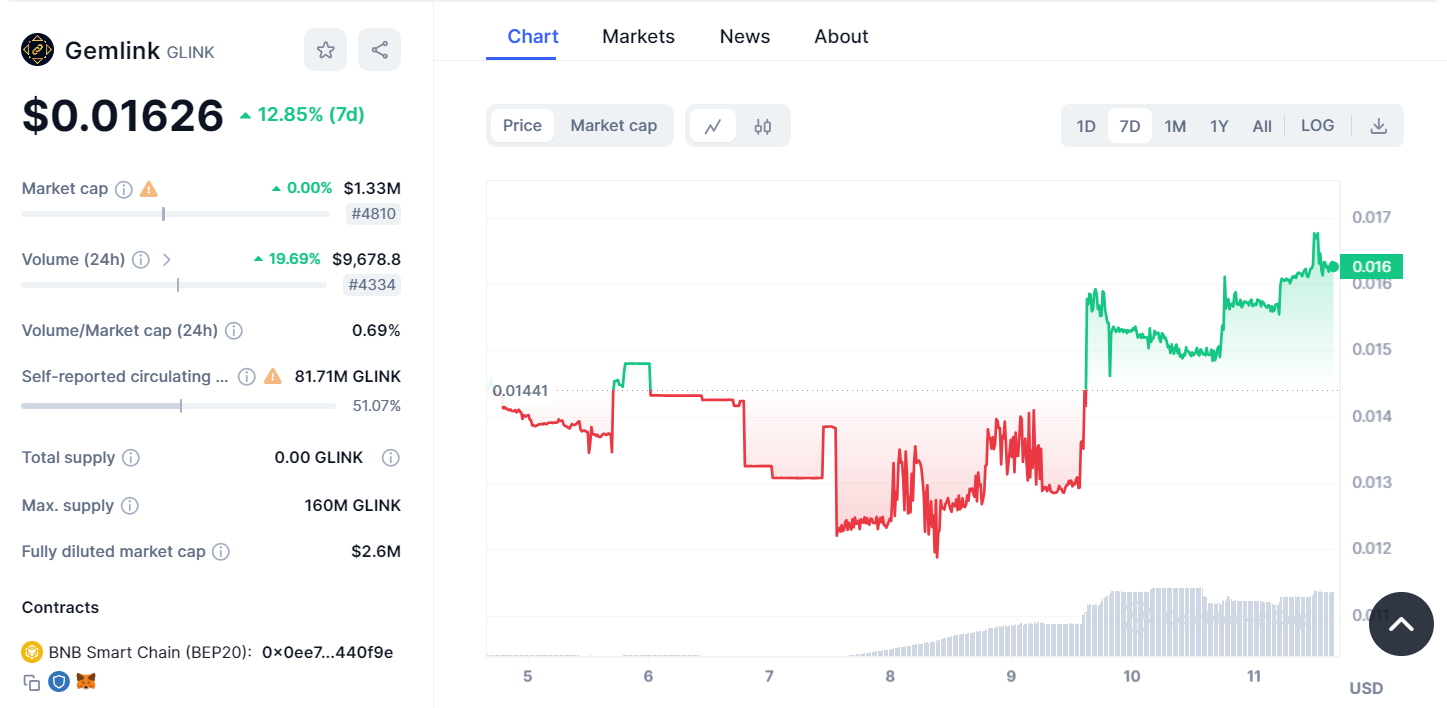Share Gemlink page using share icon
This screenshot has height=708, width=1447.
click(x=379, y=50)
